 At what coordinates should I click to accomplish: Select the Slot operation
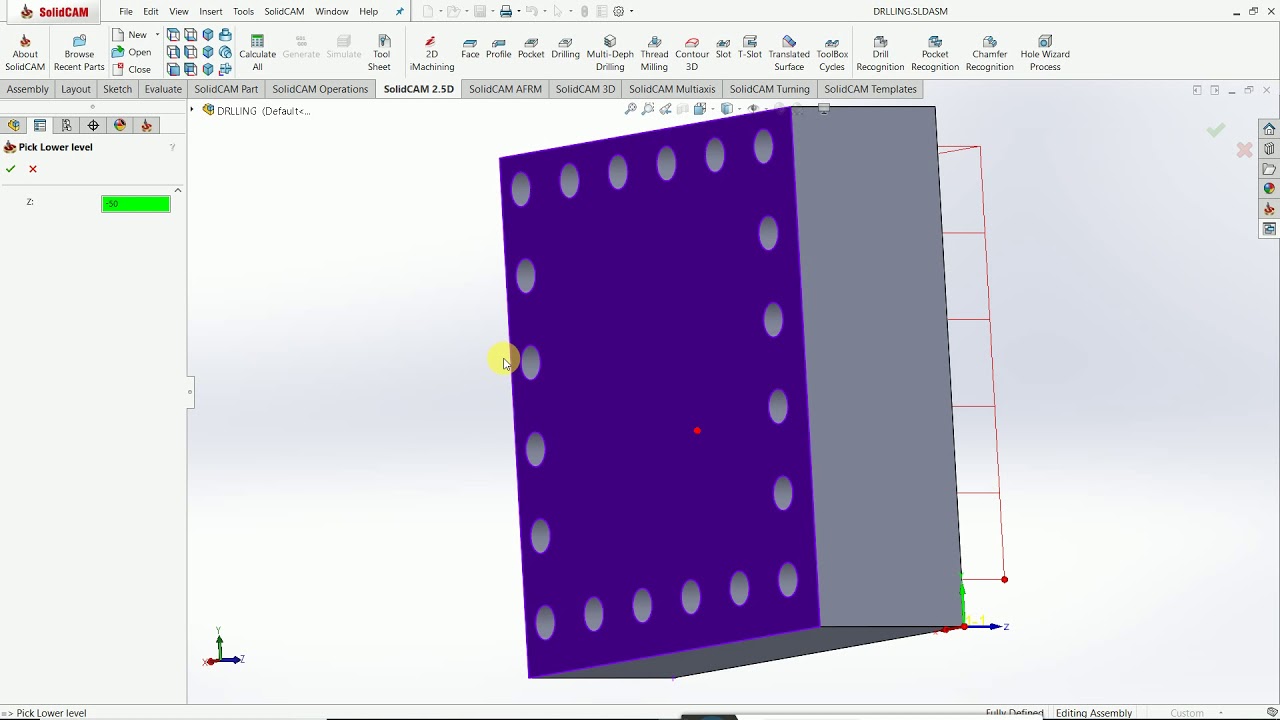click(723, 48)
